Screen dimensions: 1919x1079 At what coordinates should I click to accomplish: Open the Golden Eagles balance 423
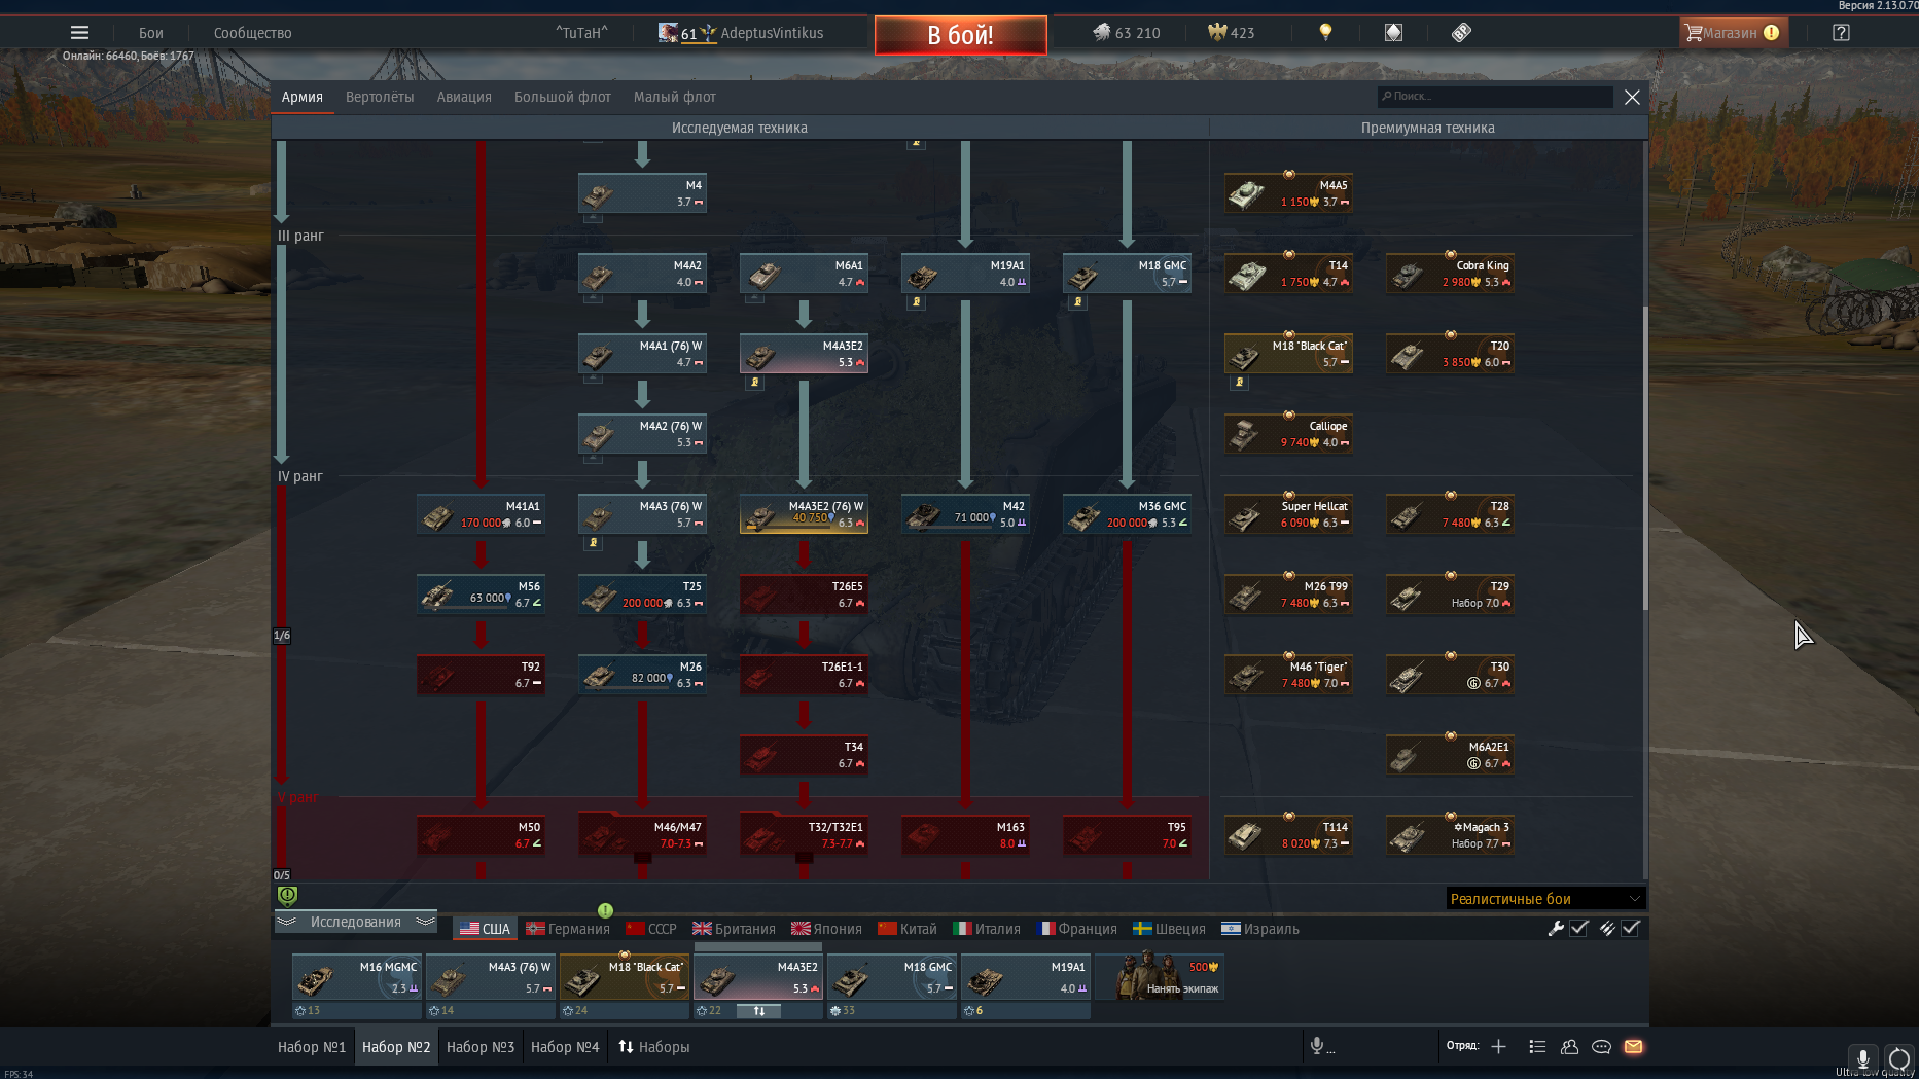coord(1231,33)
